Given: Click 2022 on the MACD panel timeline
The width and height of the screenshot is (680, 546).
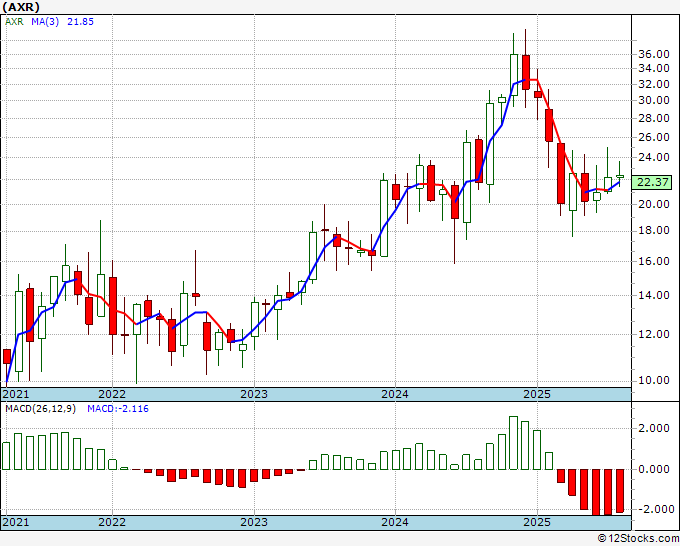Looking at the screenshot, I should pyautogui.click(x=112, y=522).
